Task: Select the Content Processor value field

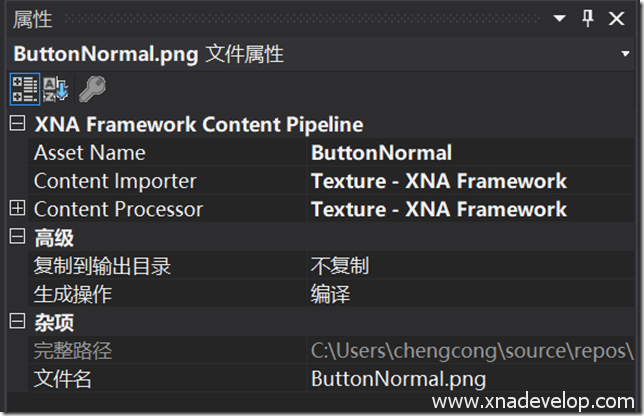Action: click(x=438, y=209)
